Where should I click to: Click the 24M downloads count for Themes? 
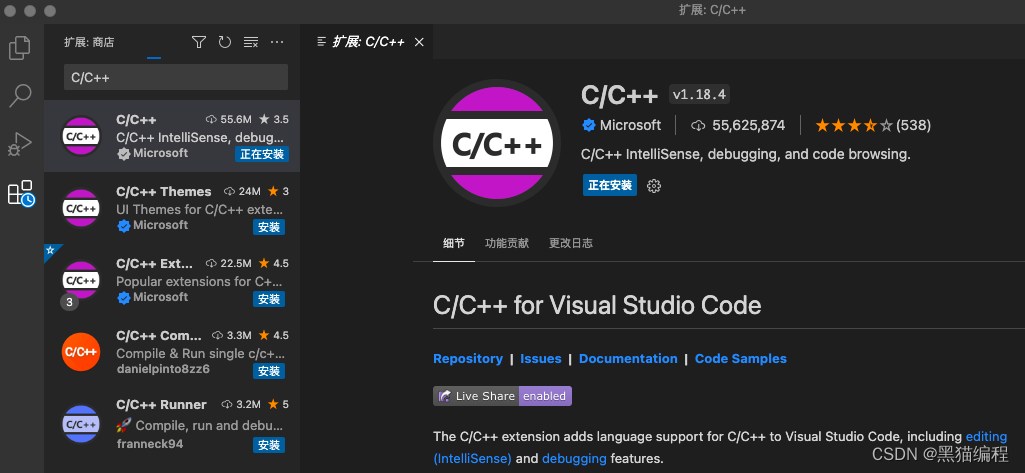242,191
